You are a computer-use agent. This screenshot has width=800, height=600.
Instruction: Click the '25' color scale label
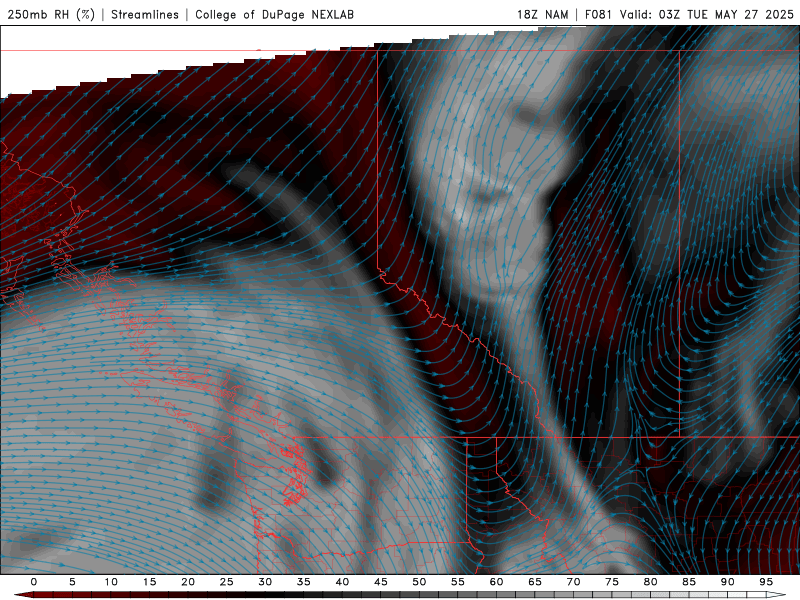click(x=227, y=582)
